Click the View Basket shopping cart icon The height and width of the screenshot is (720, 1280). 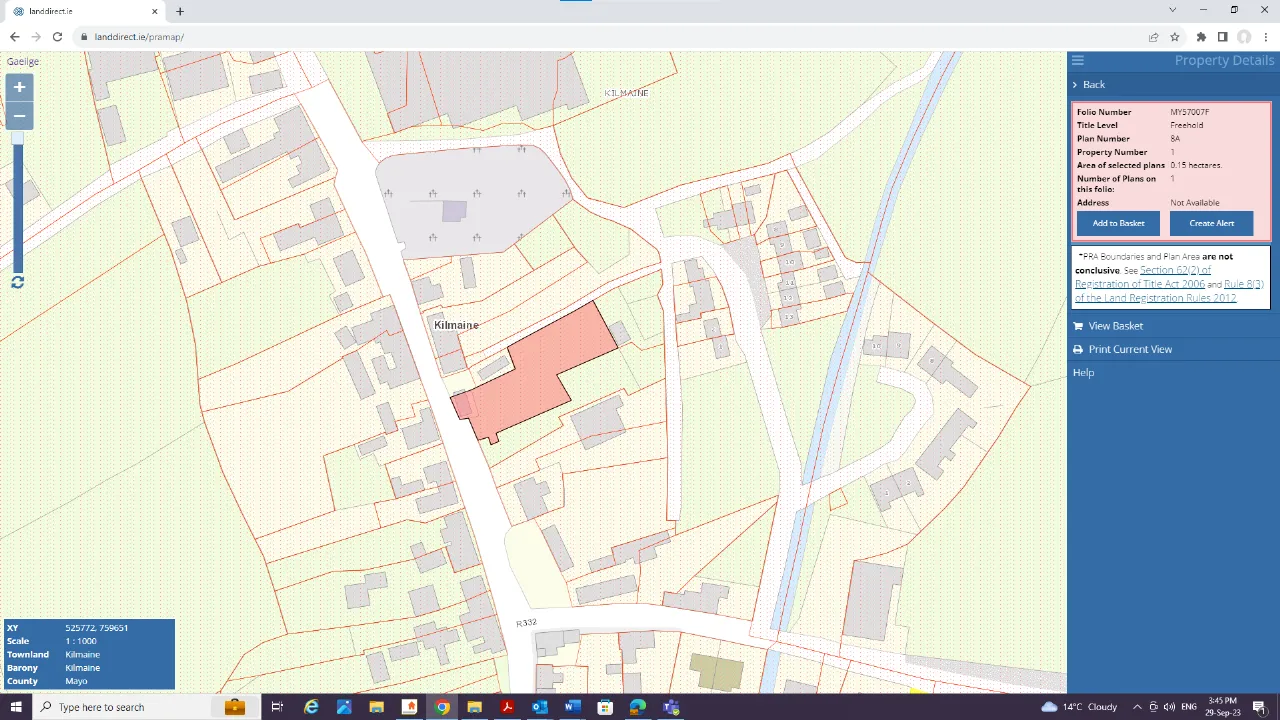1077,325
